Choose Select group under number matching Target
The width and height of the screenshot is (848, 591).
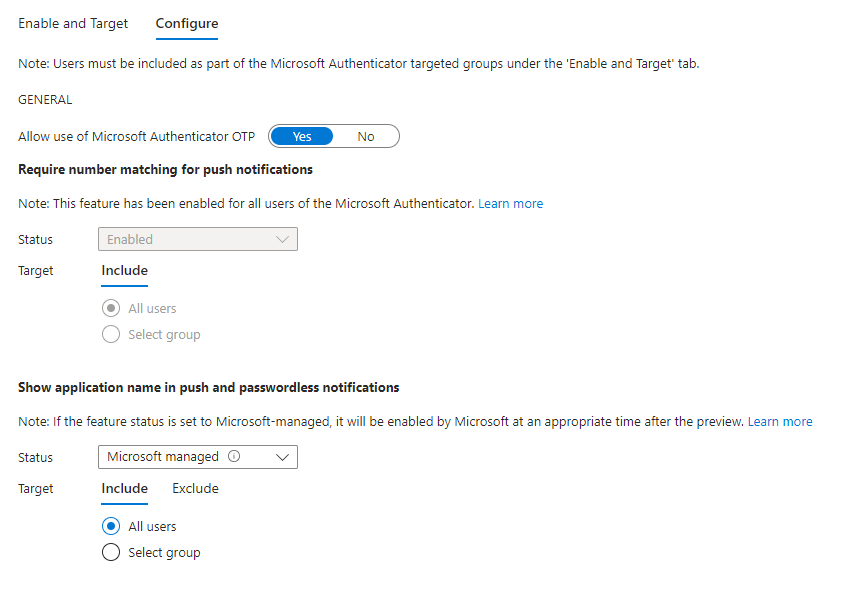pyautogui.click(x=110, y=334)
